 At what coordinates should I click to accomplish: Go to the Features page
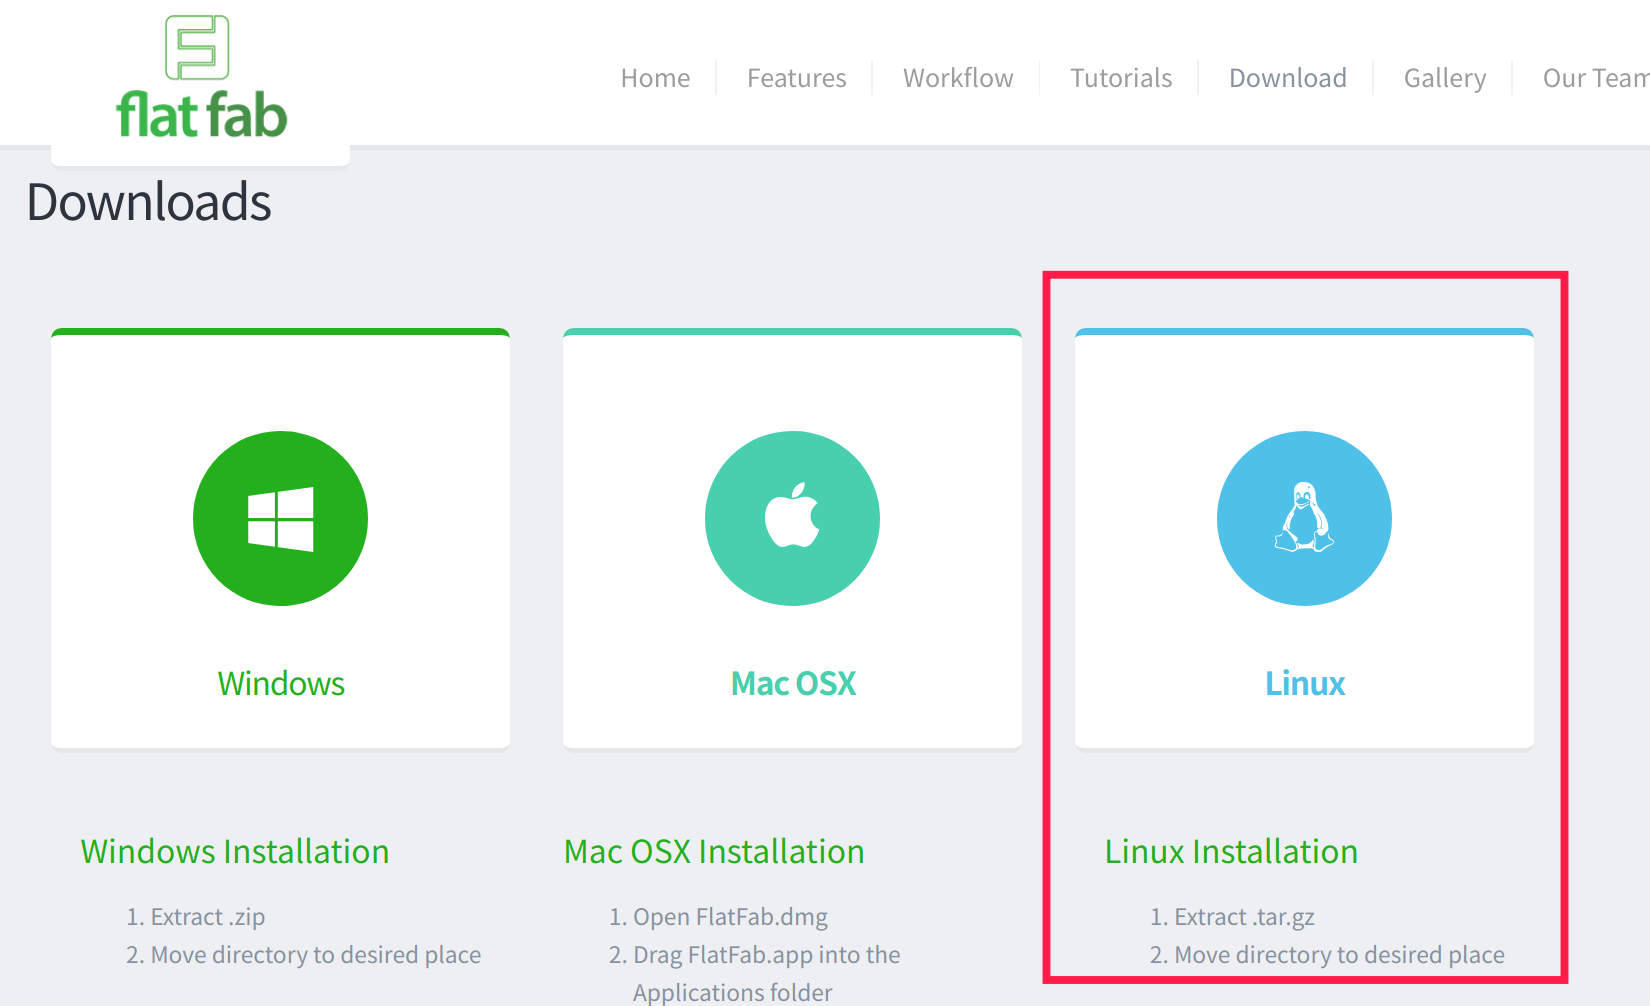click(796, 78)
